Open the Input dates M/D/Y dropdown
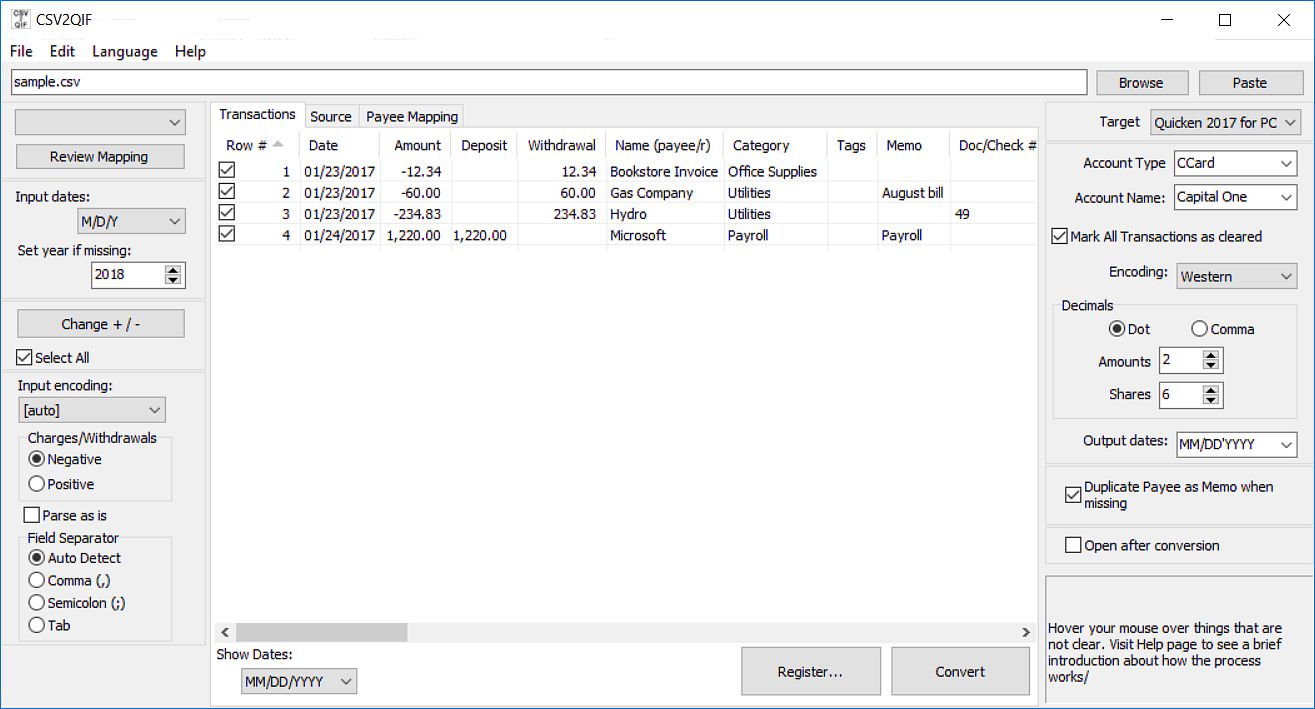The height and width of the screenshot is (709, 1315). pos(132,221)
